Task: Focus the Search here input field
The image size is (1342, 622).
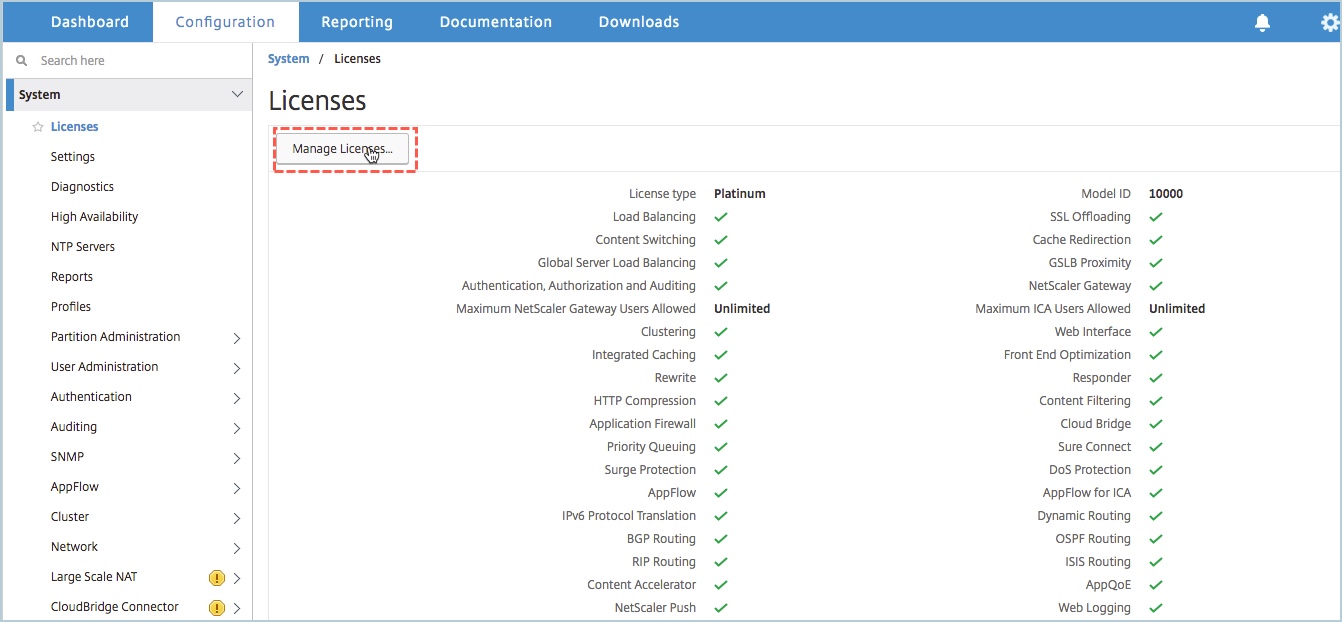Action: (x=128, y=61)
